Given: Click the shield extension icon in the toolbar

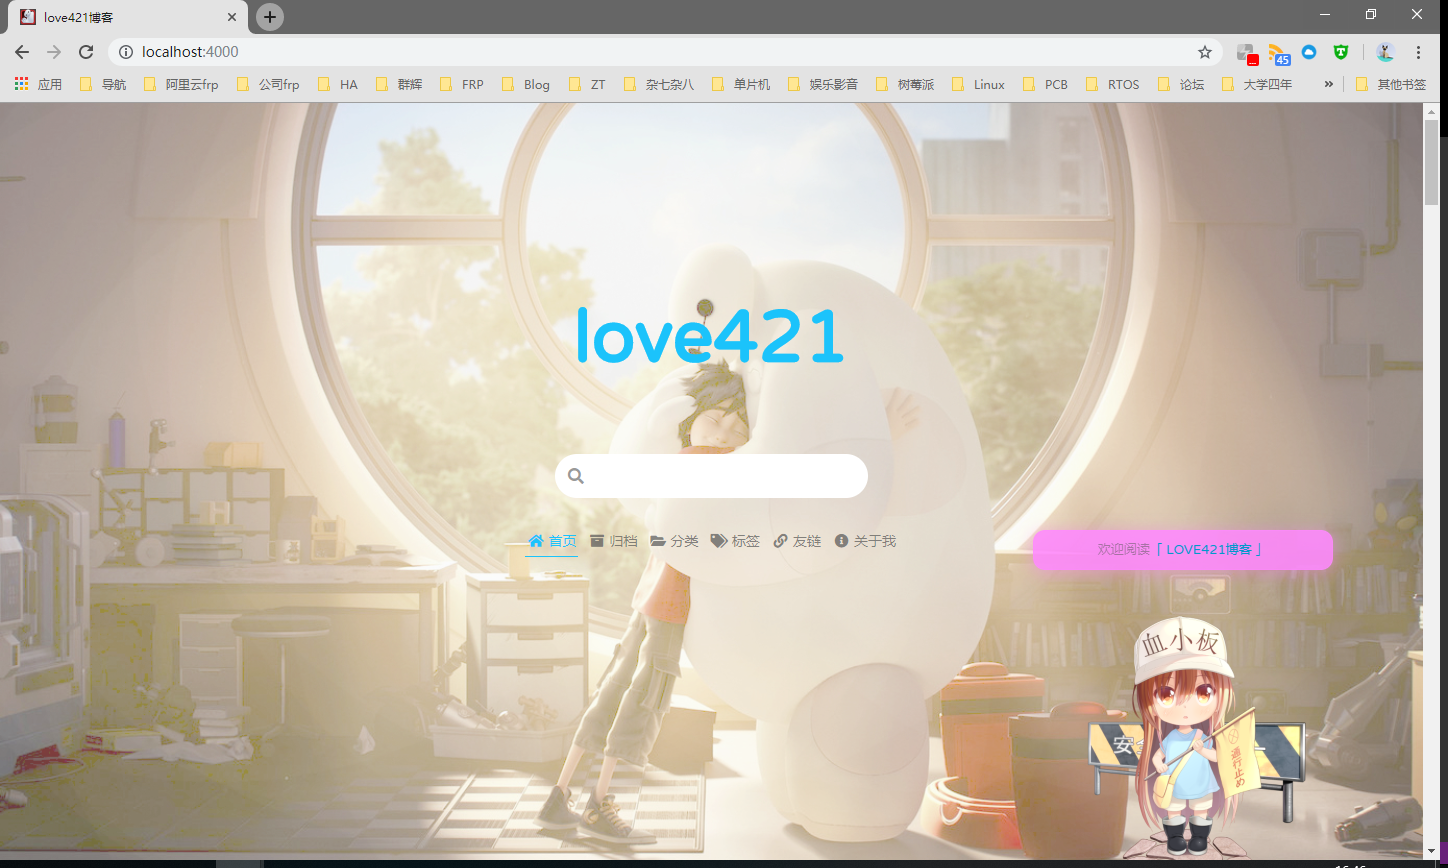Looking at the screenshot, I should 1340,52.
